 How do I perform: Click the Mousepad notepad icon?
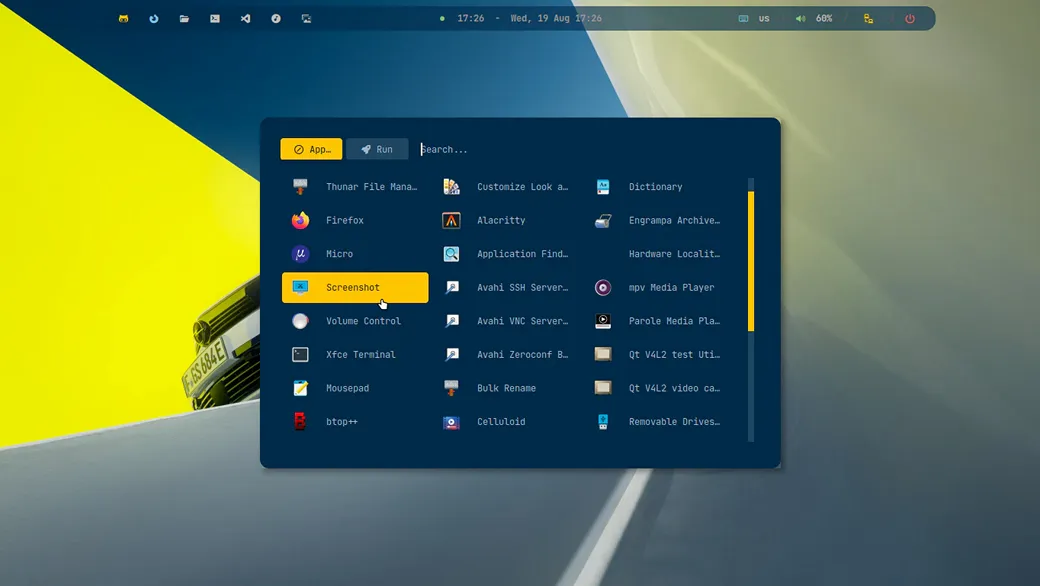pos(300,388)
